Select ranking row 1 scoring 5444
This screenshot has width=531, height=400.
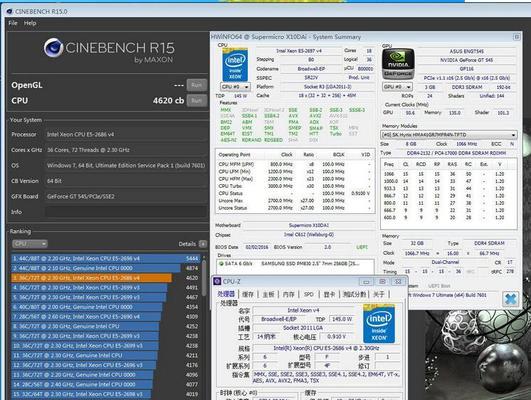(x=106, y=258)
